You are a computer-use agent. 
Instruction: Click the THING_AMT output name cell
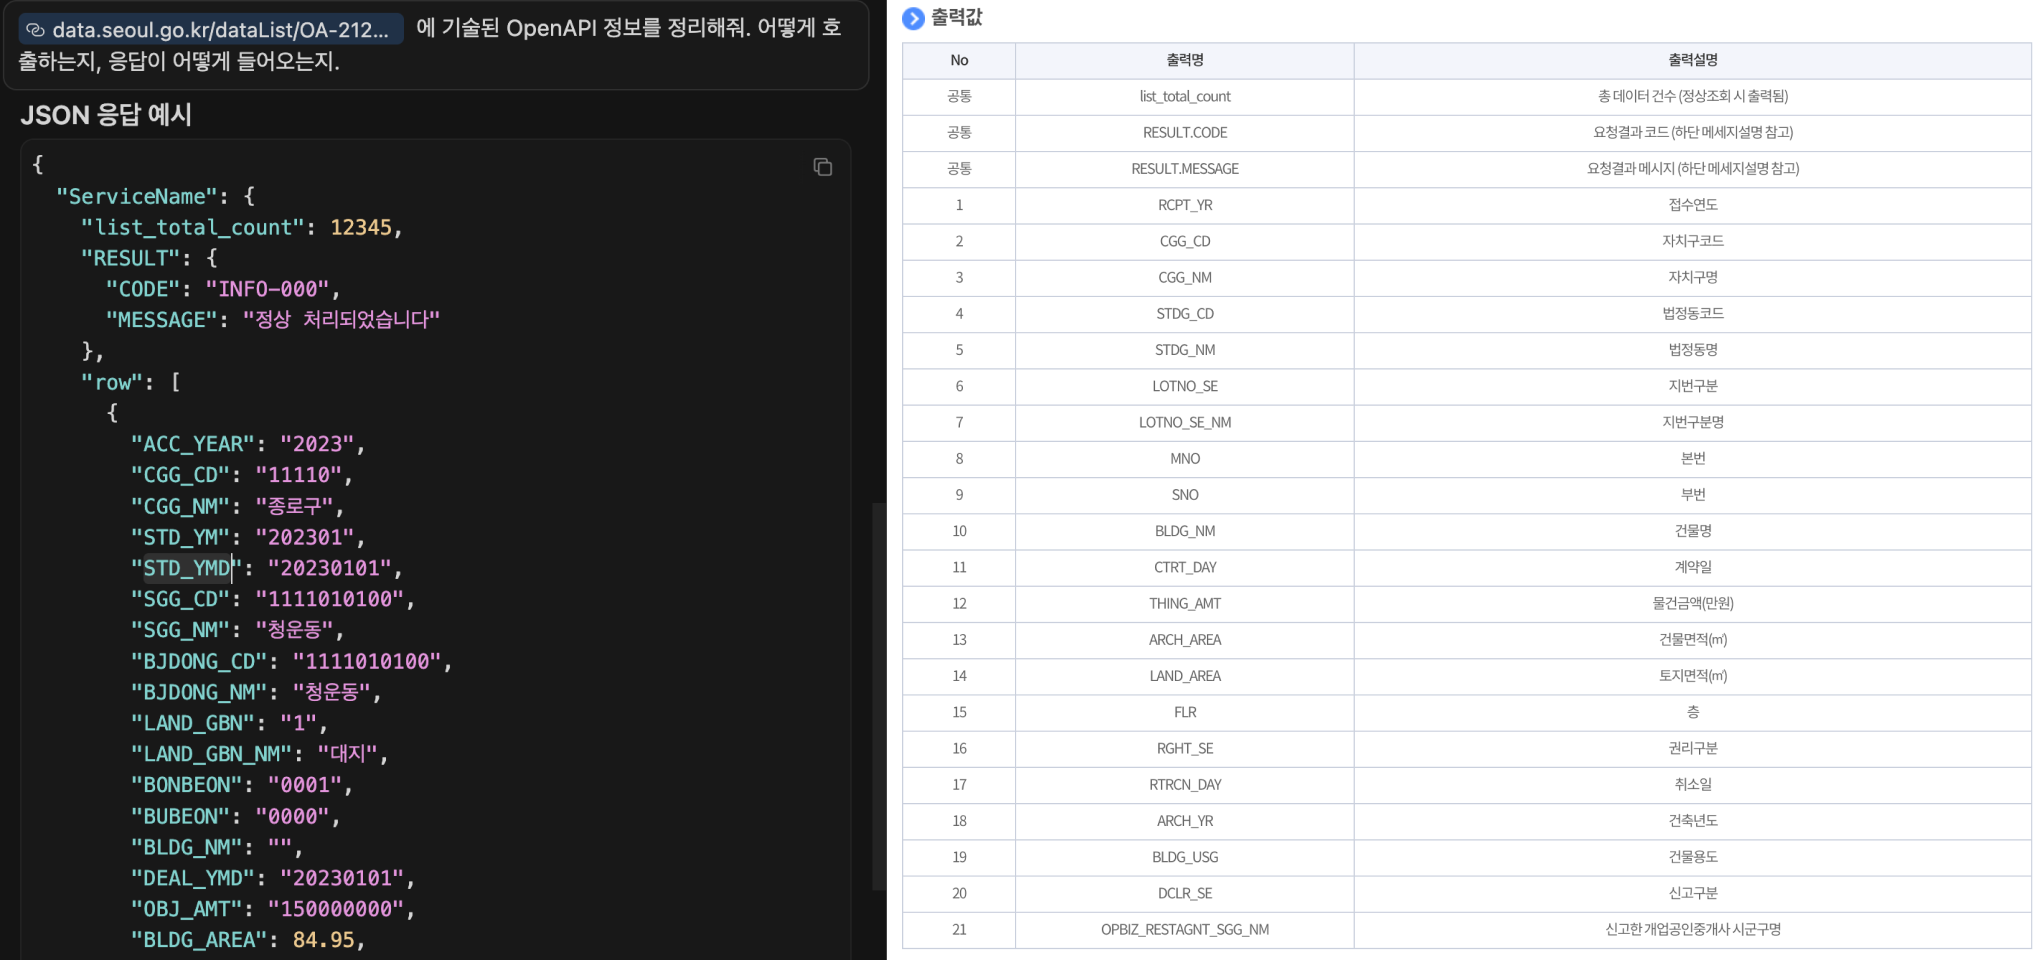tap(1184, 604)
